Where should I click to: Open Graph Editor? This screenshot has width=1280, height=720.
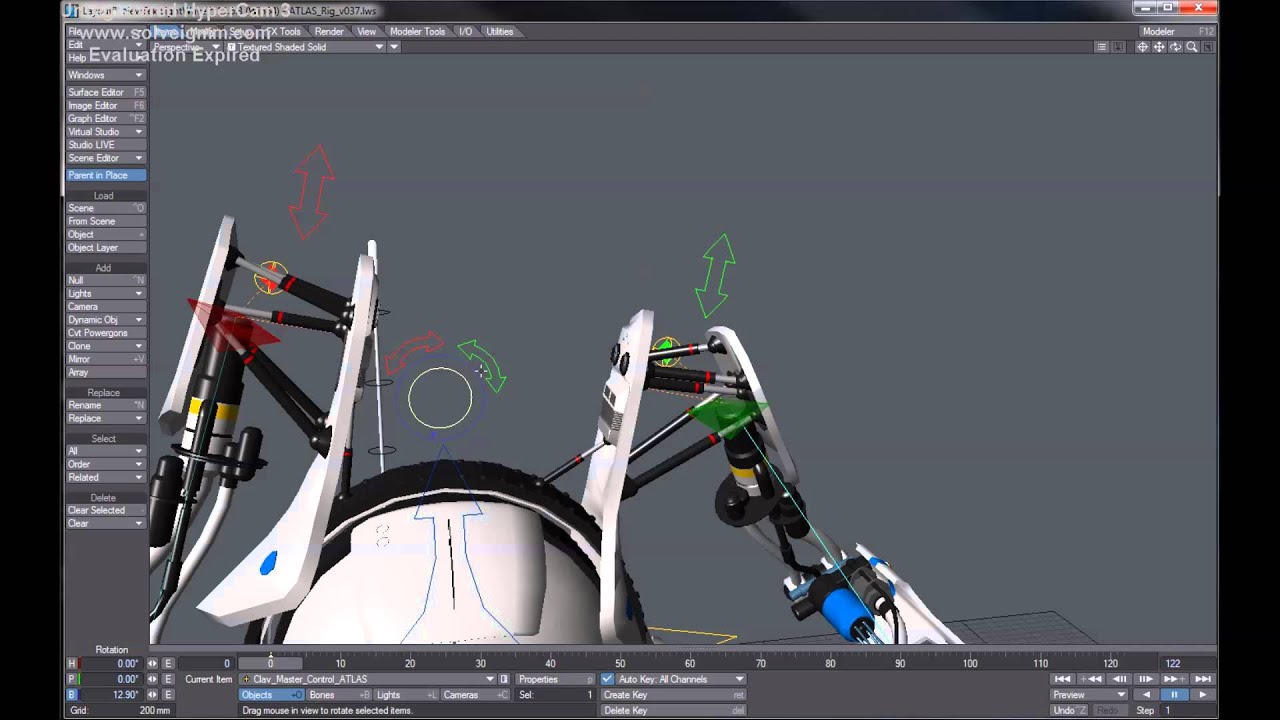106,118
